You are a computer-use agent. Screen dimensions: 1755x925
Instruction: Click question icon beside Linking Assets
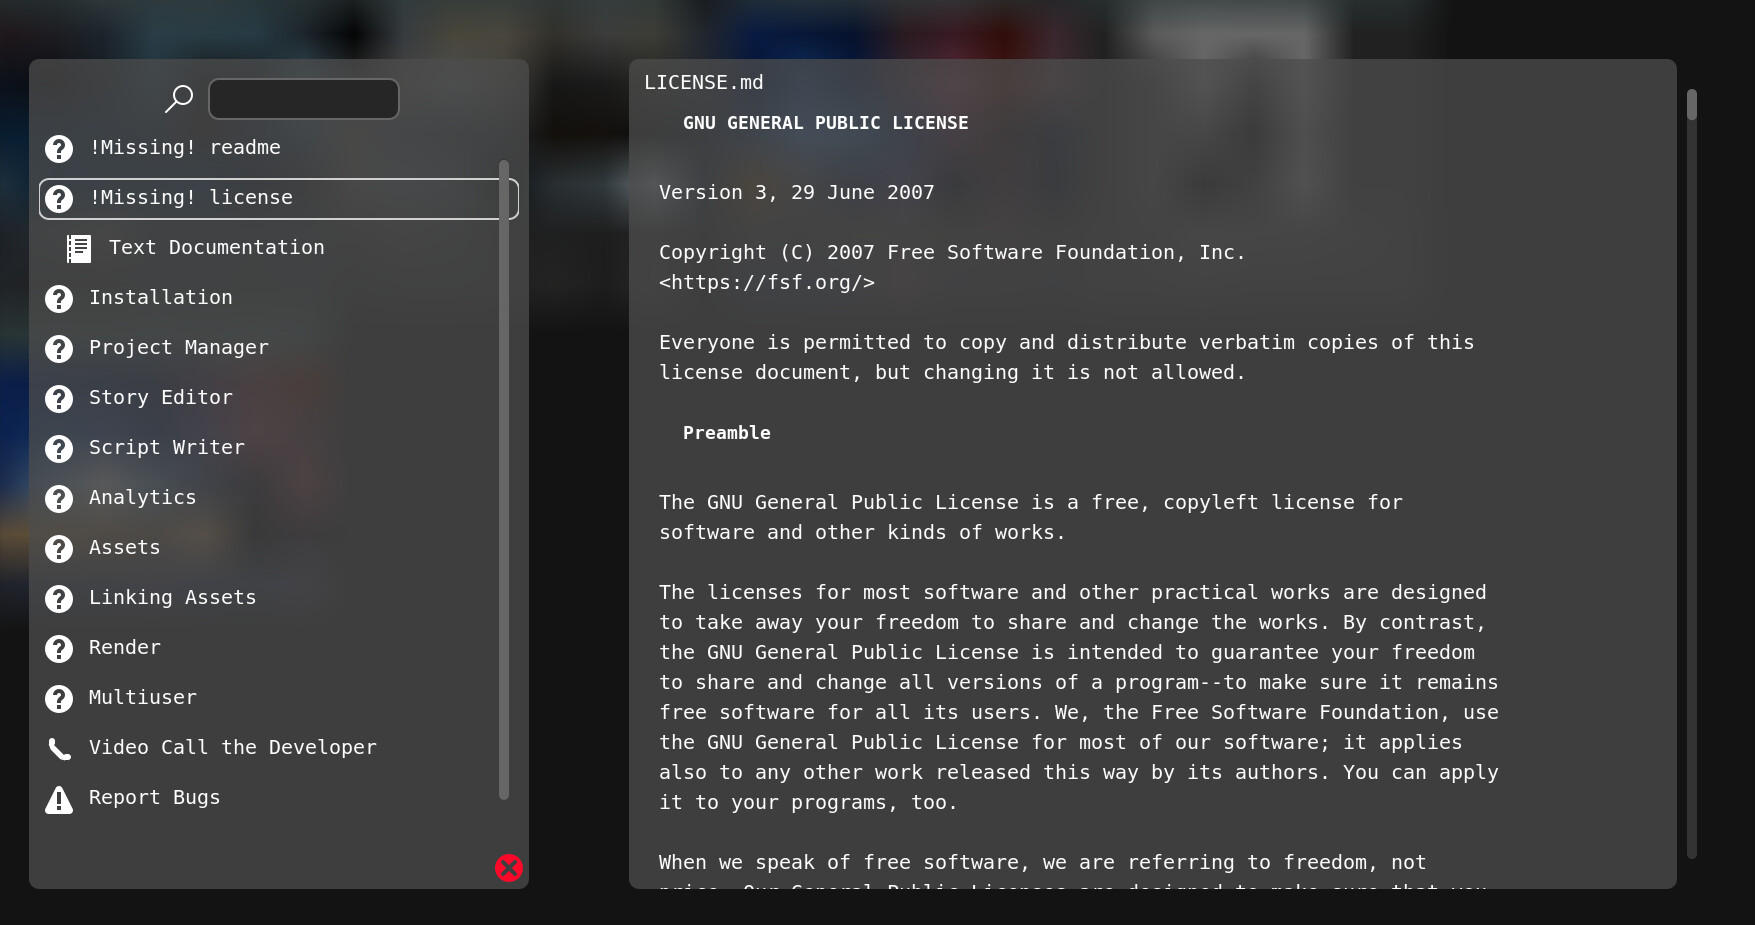coord(59,598)
